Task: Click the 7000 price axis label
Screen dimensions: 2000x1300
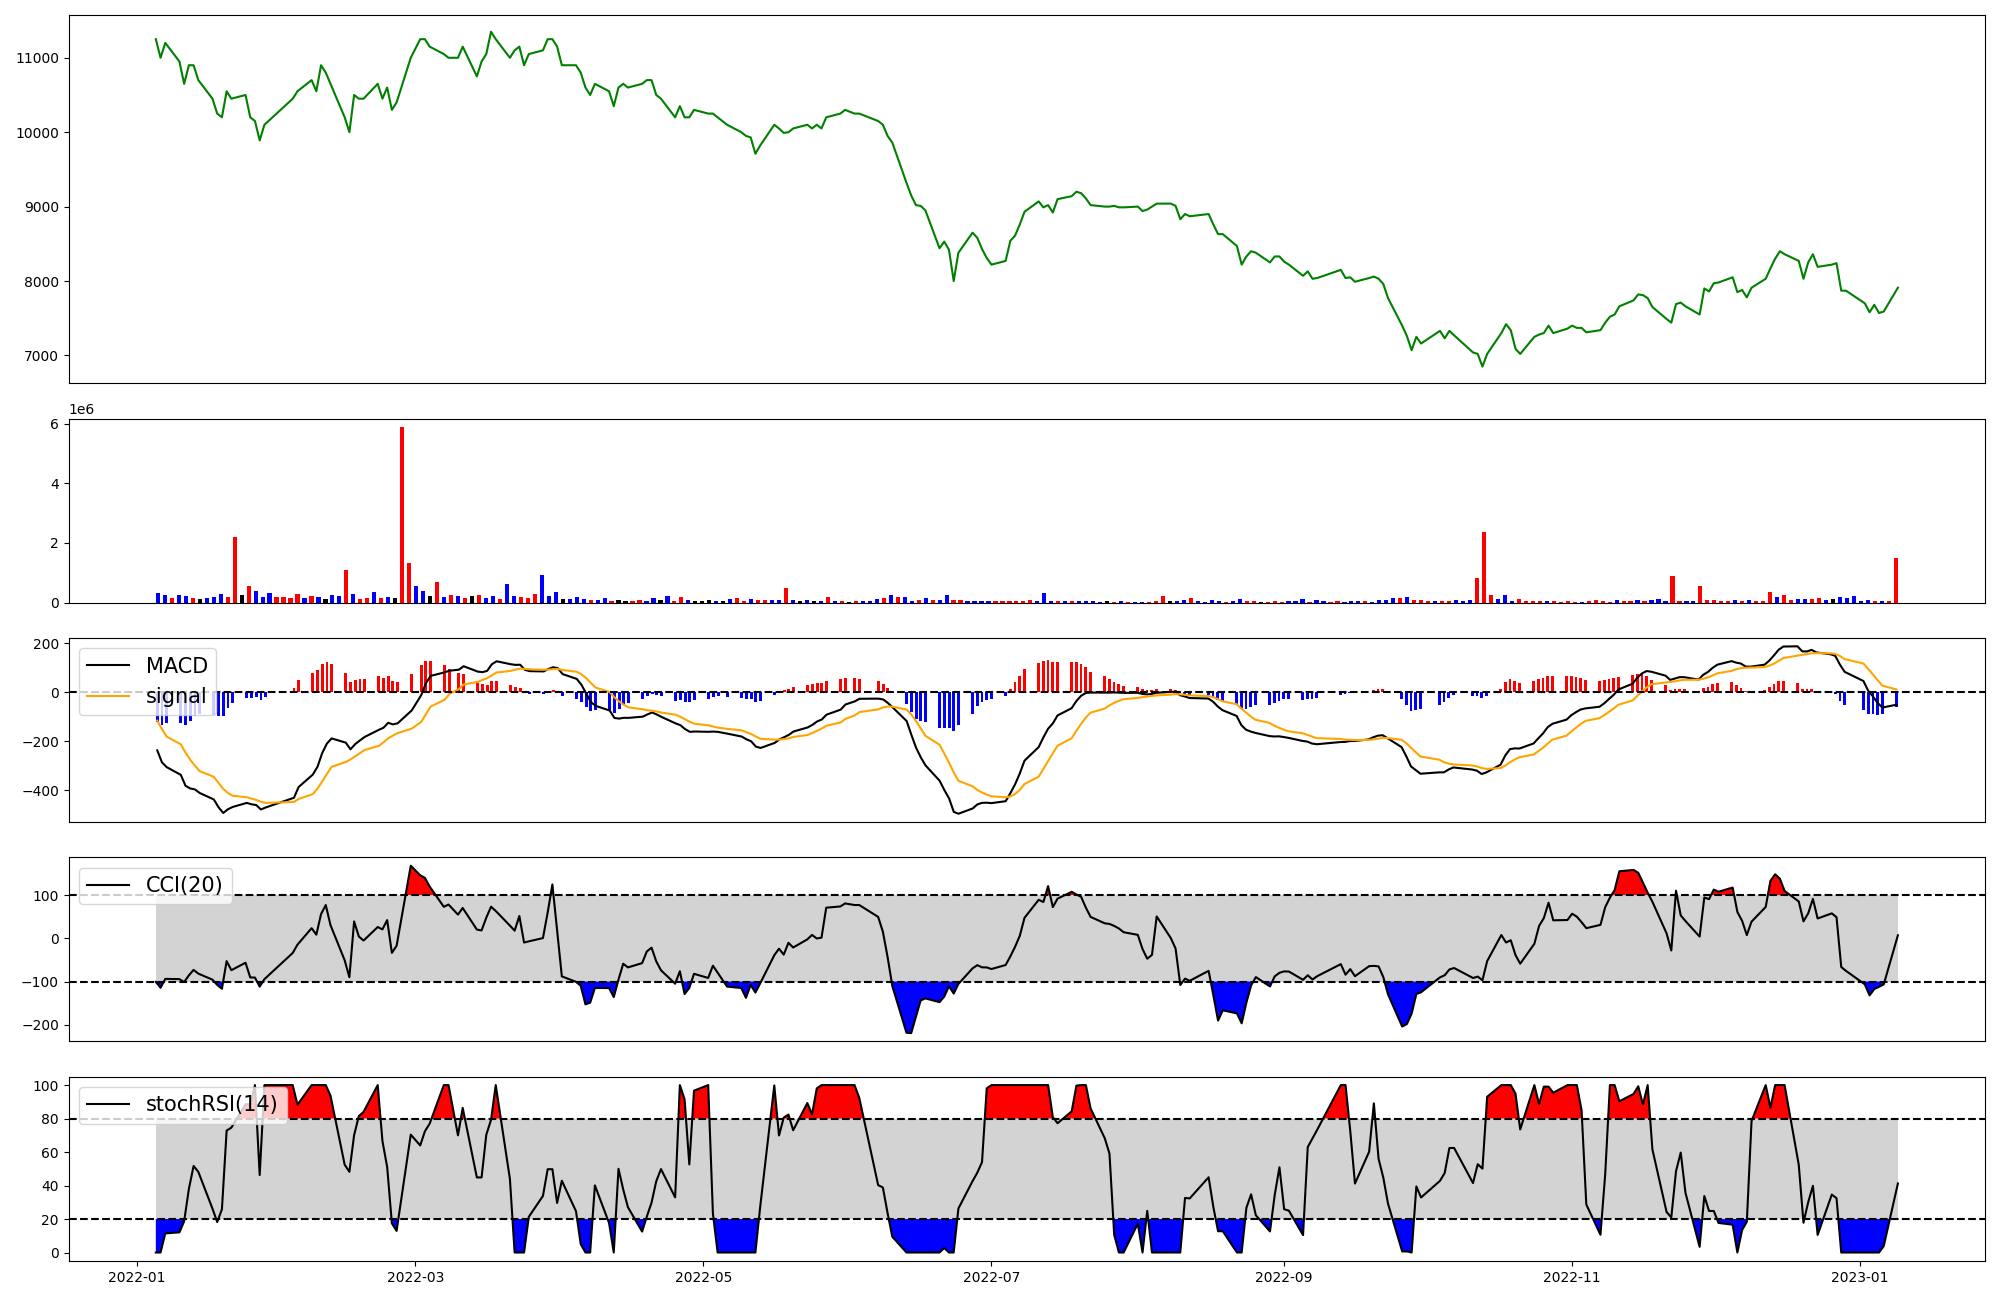Action: (42, 357)
